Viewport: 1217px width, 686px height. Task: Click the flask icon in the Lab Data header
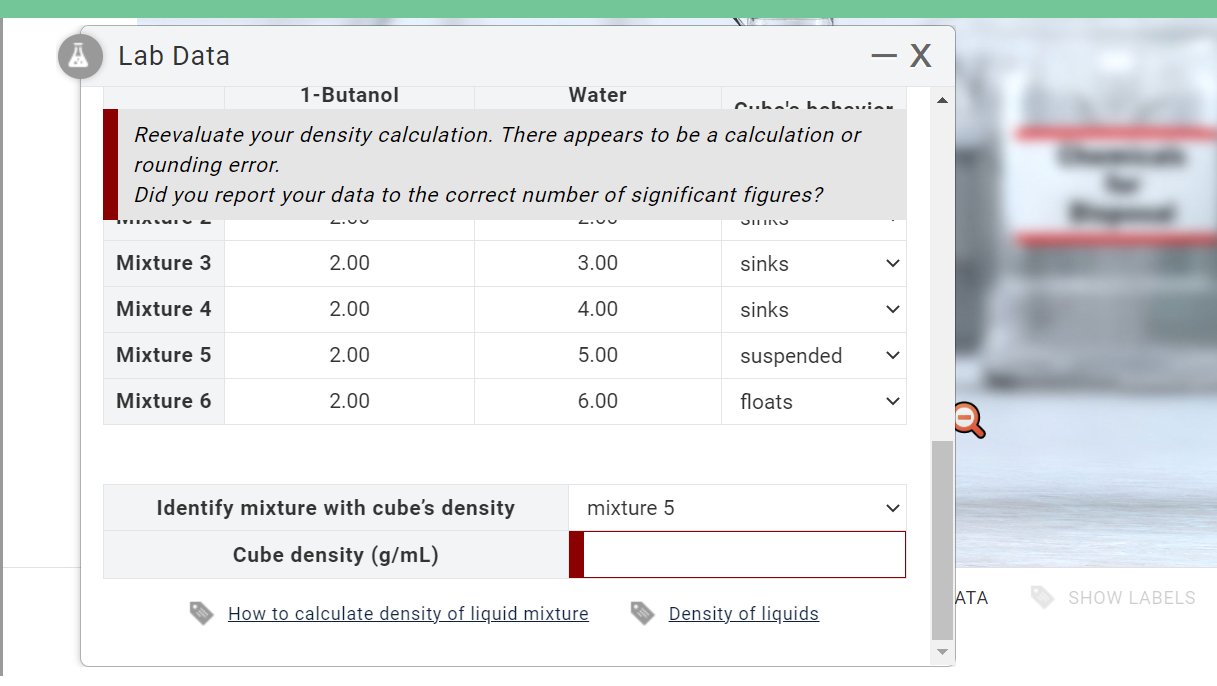coord(80,56)
